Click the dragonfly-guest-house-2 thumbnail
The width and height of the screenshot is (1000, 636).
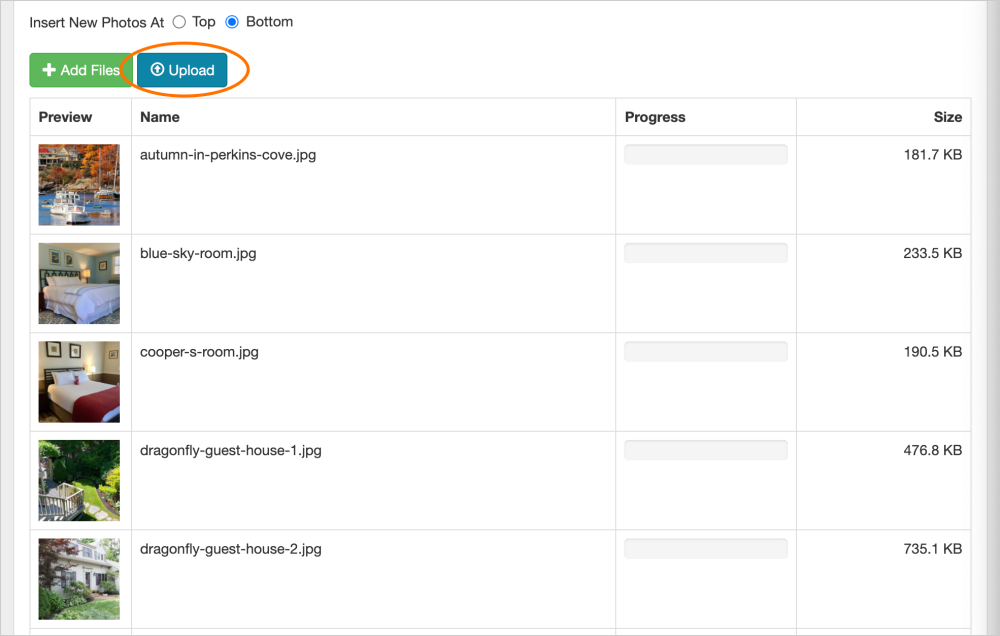click(x=79, y=579)
